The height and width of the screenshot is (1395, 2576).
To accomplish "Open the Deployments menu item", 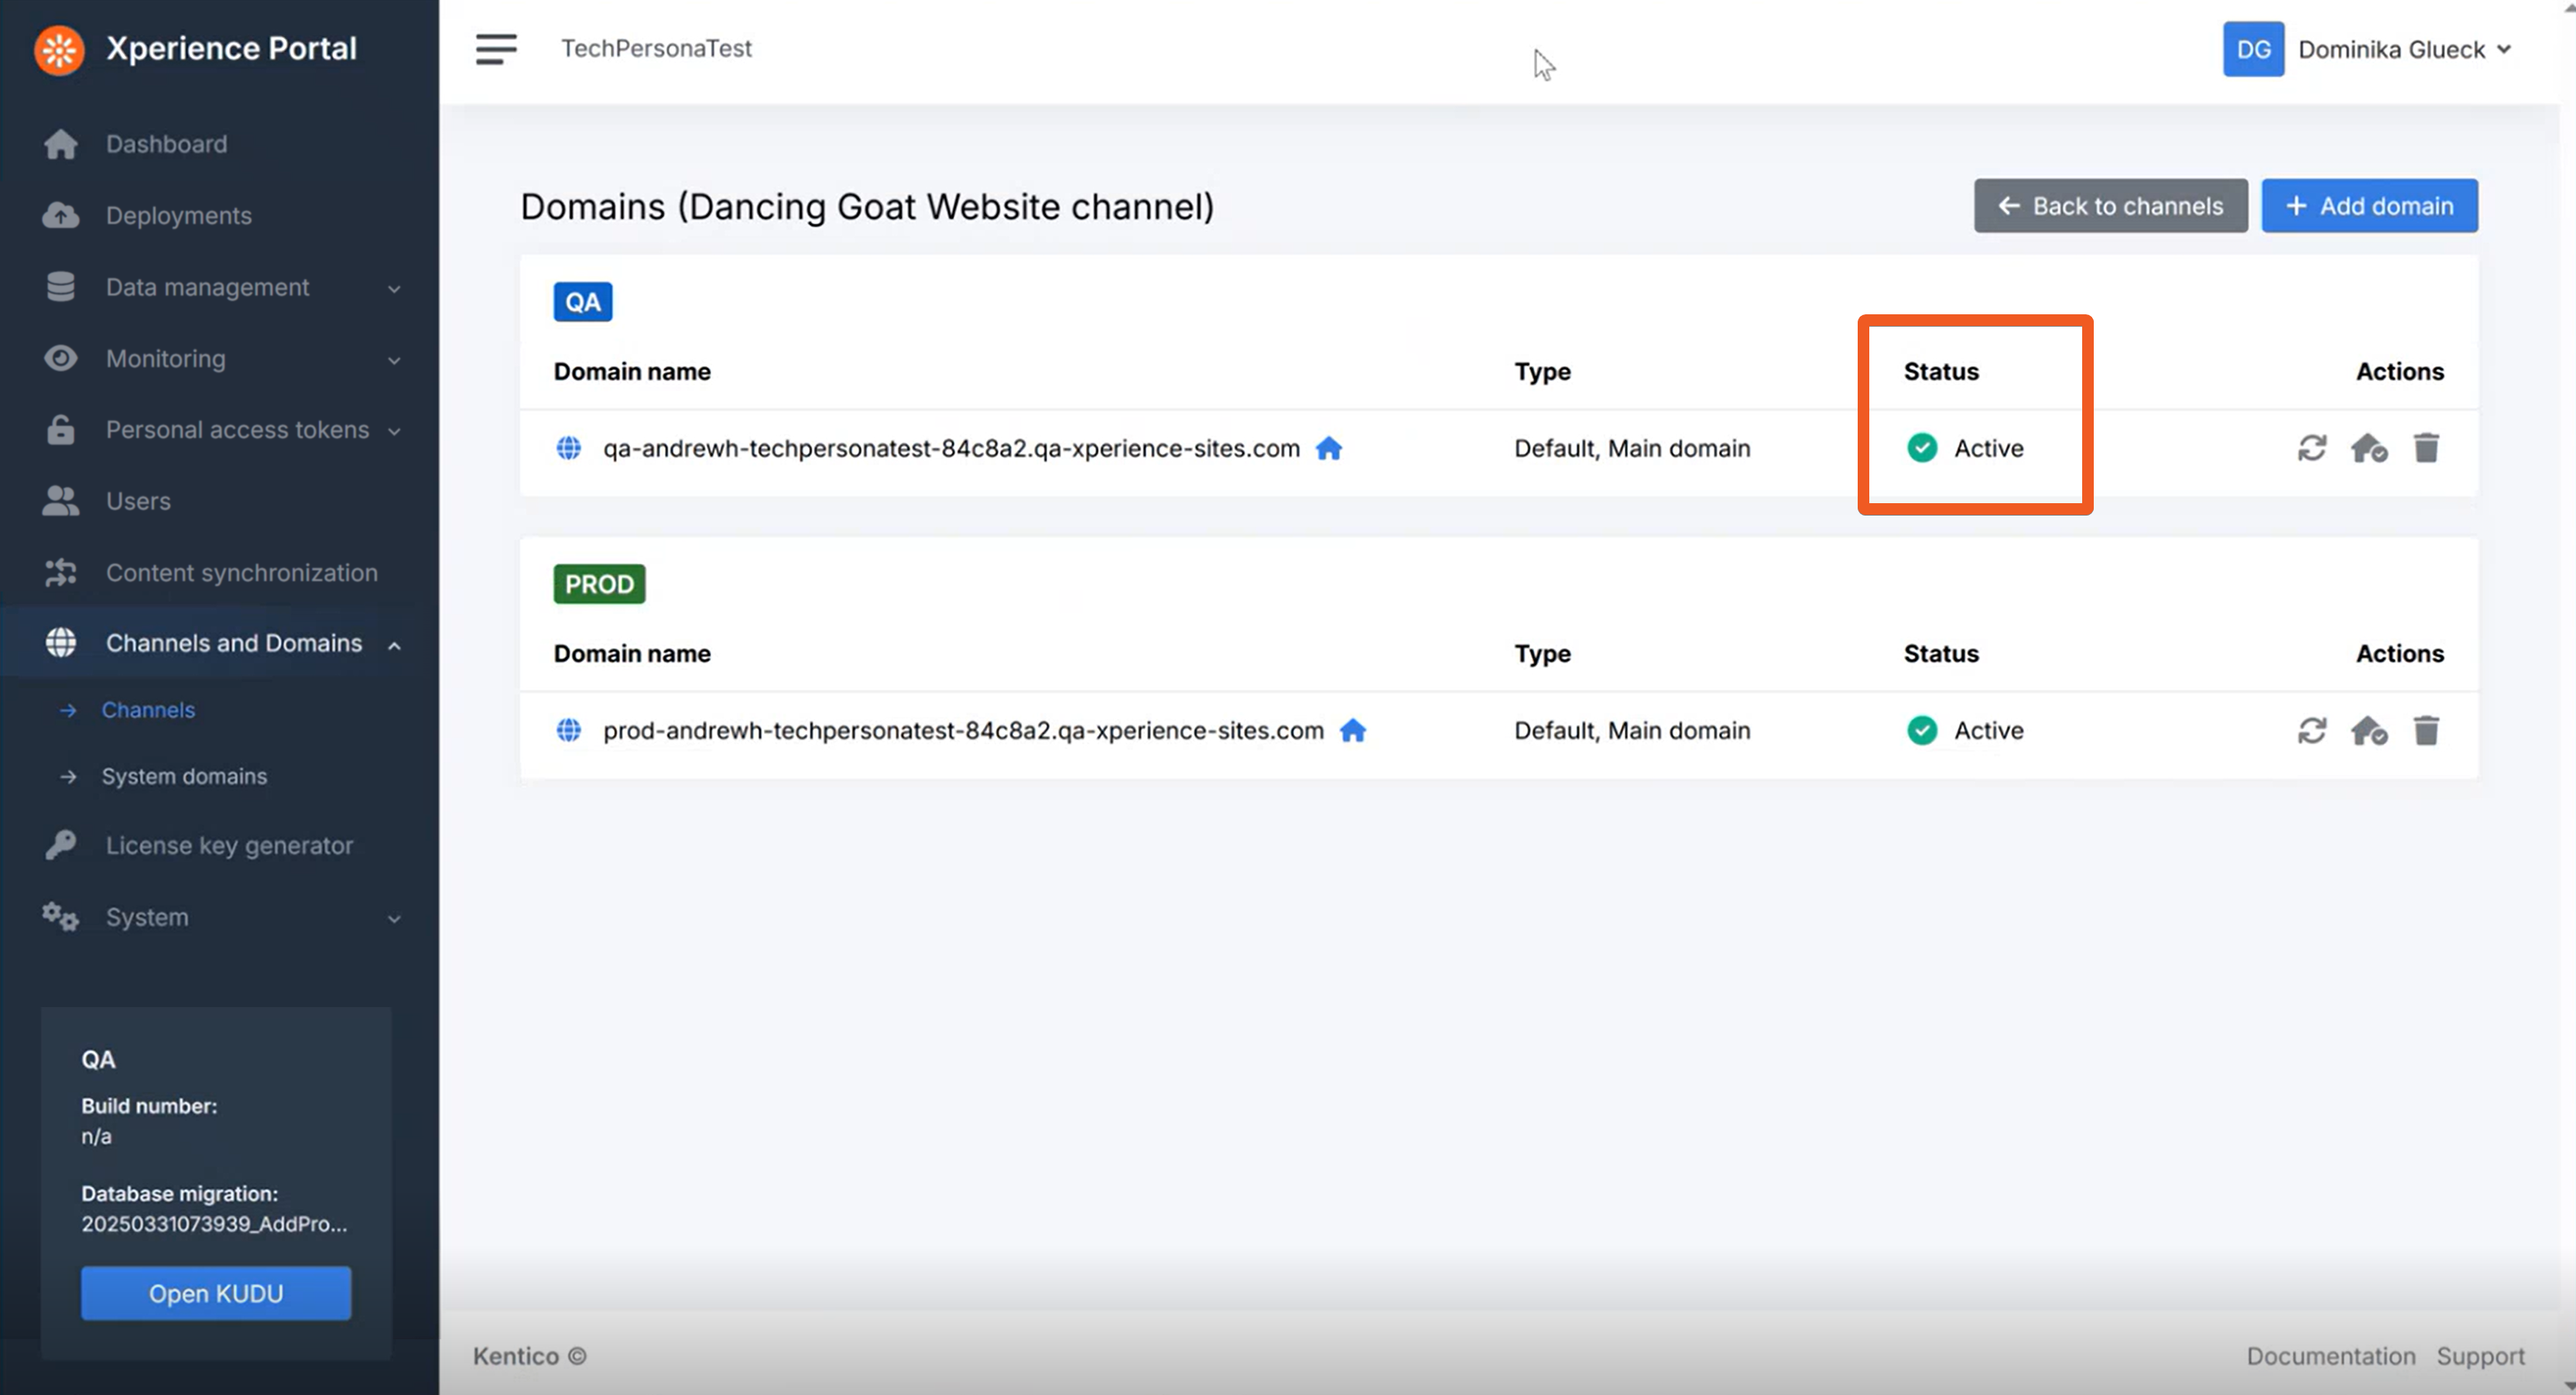I will coord(179,215).
